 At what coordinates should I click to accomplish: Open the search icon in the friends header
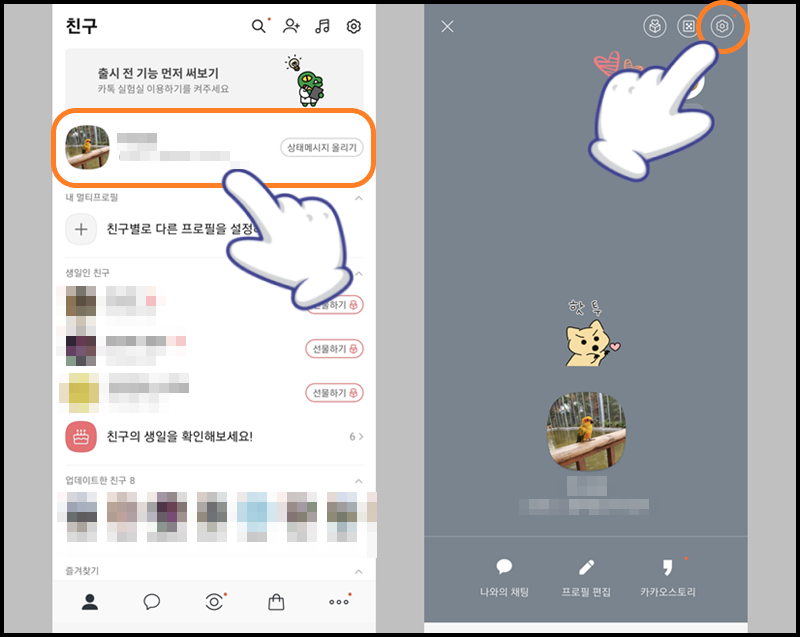coord(259,26)
